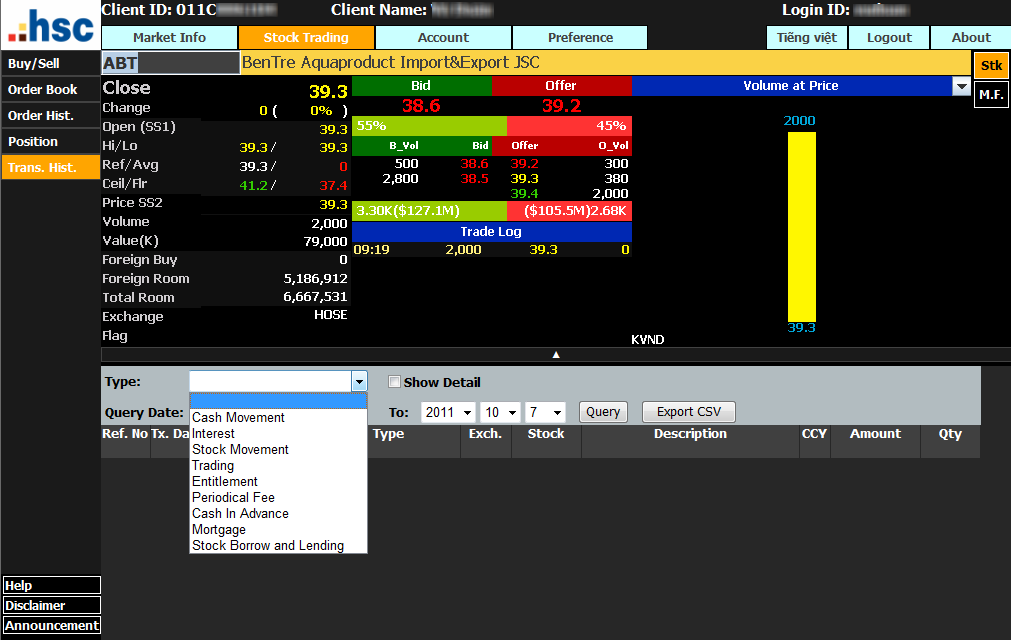Select Stock Movement in Type list

(x=278, y=449)
